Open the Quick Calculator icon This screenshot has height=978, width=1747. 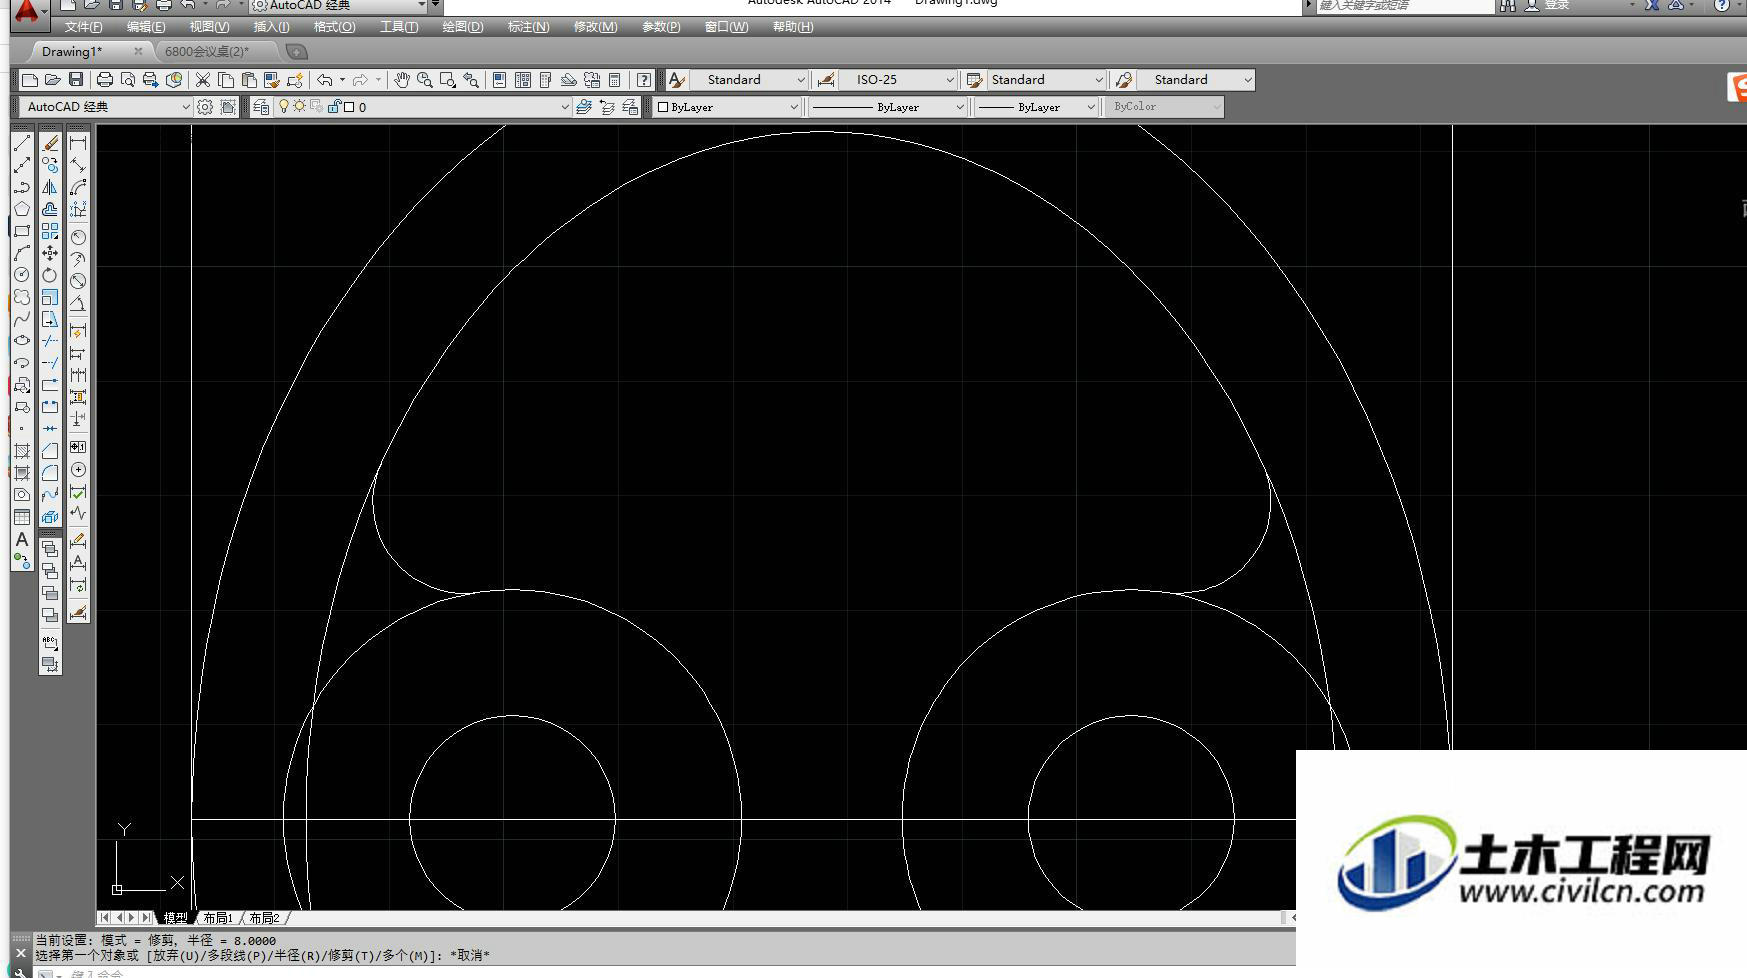click(x=615, y=80)
